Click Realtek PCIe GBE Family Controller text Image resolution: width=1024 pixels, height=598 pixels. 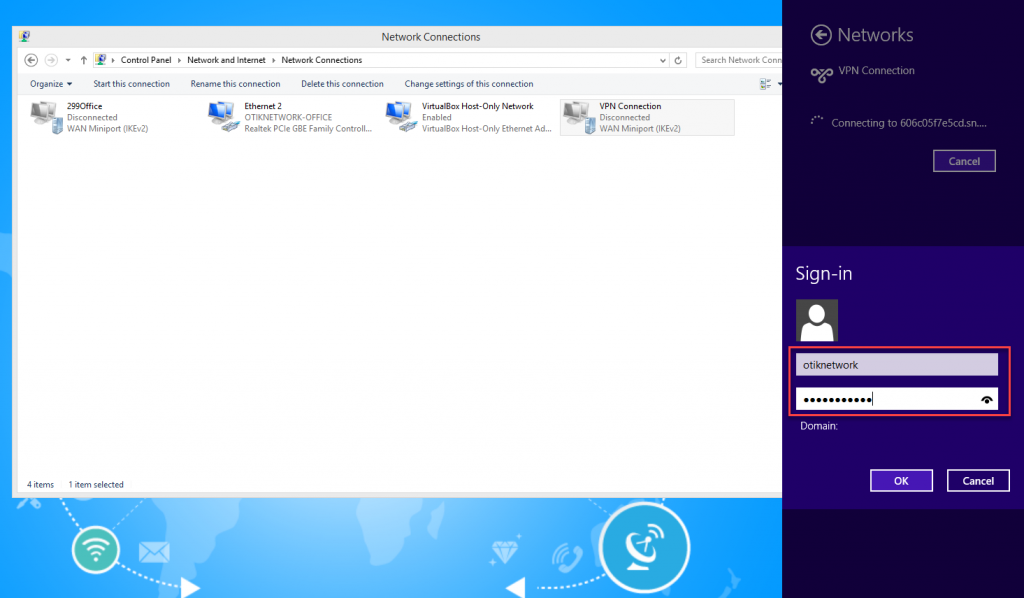pyautogui.click(x=308, y=129)
